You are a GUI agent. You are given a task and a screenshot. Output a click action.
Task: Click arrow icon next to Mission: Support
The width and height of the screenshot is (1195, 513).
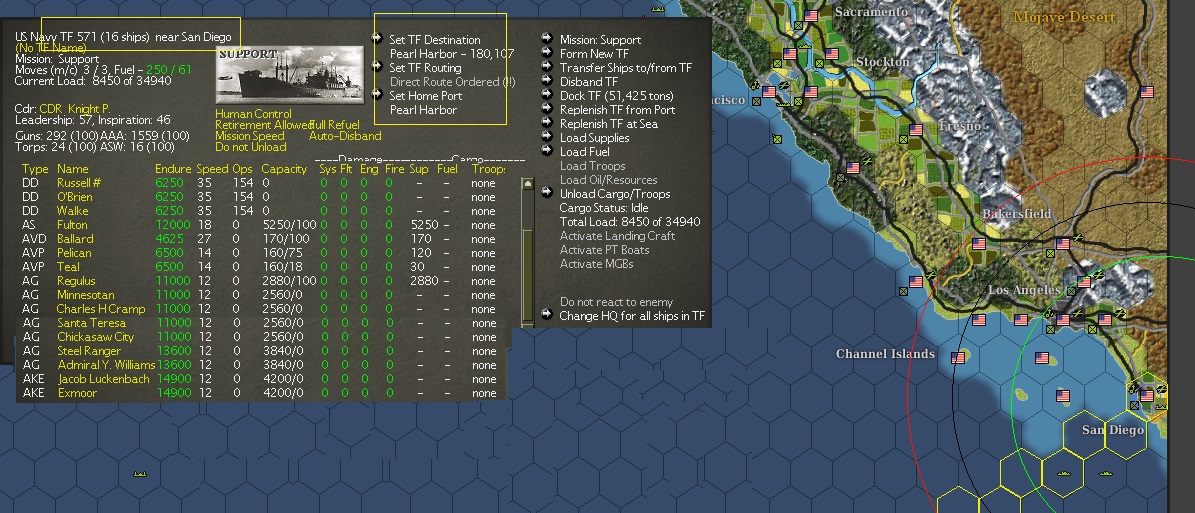(x=546, y=38)
